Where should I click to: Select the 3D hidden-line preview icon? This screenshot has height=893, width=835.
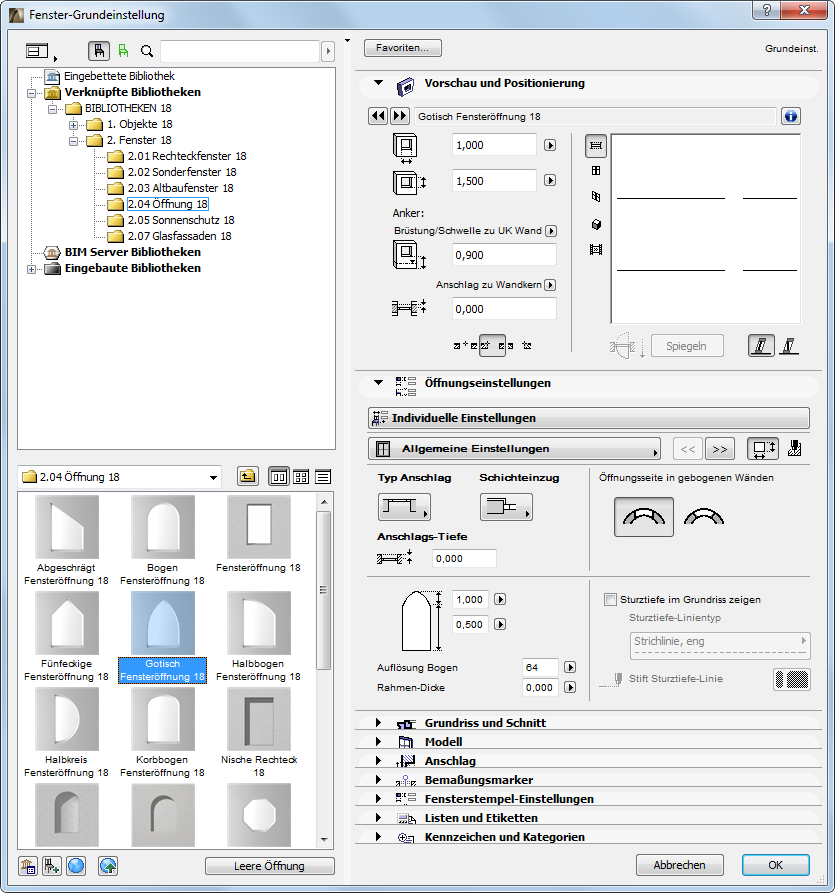596,197
